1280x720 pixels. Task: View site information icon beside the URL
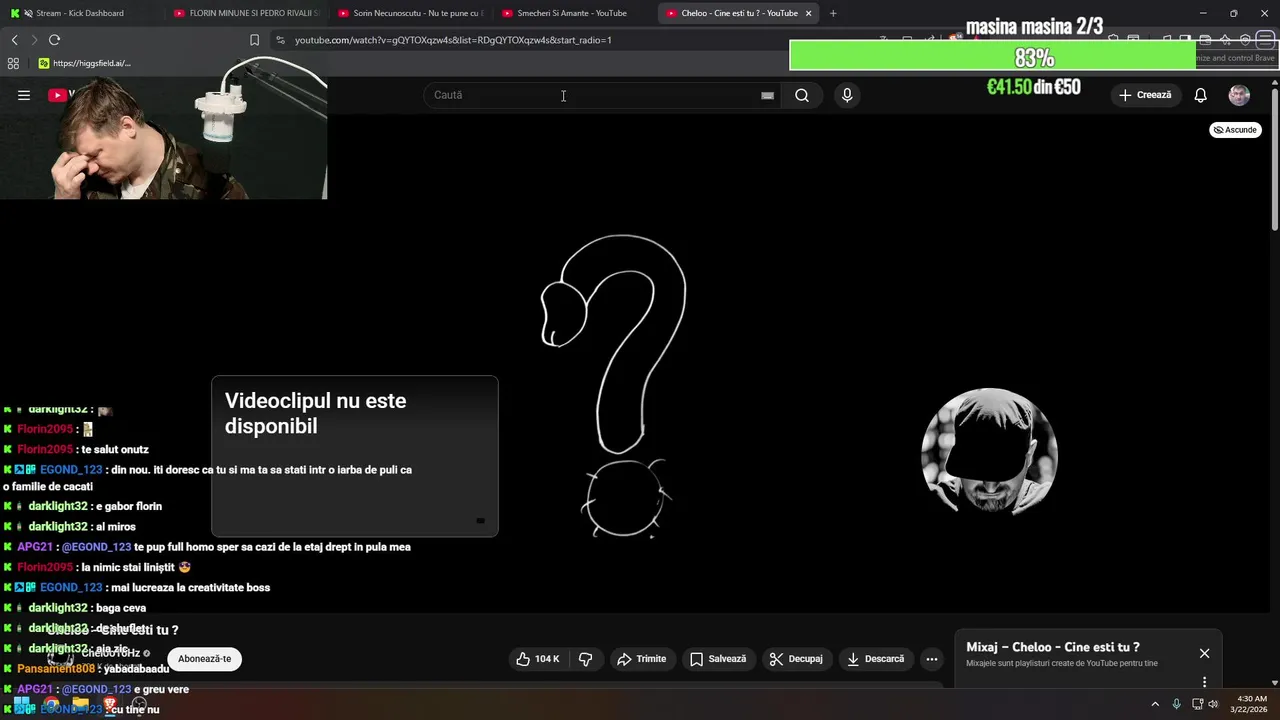point(280,40)
